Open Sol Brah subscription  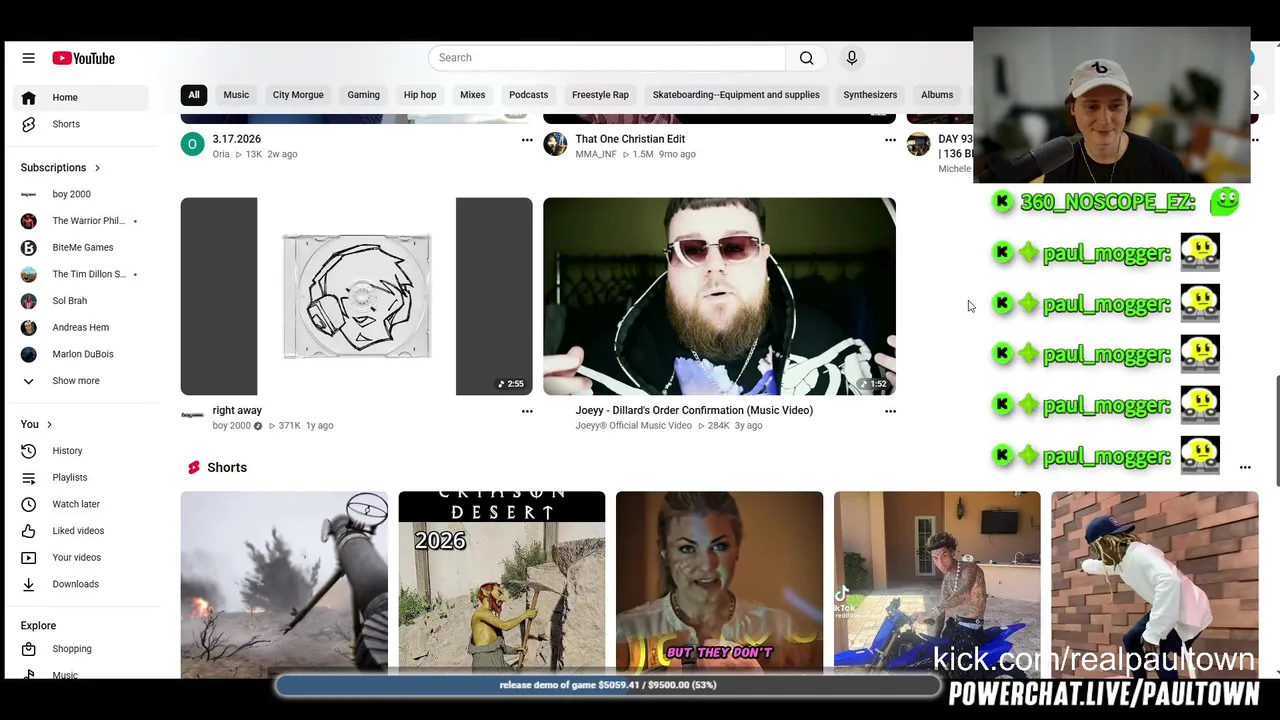(x=81, y=301)
